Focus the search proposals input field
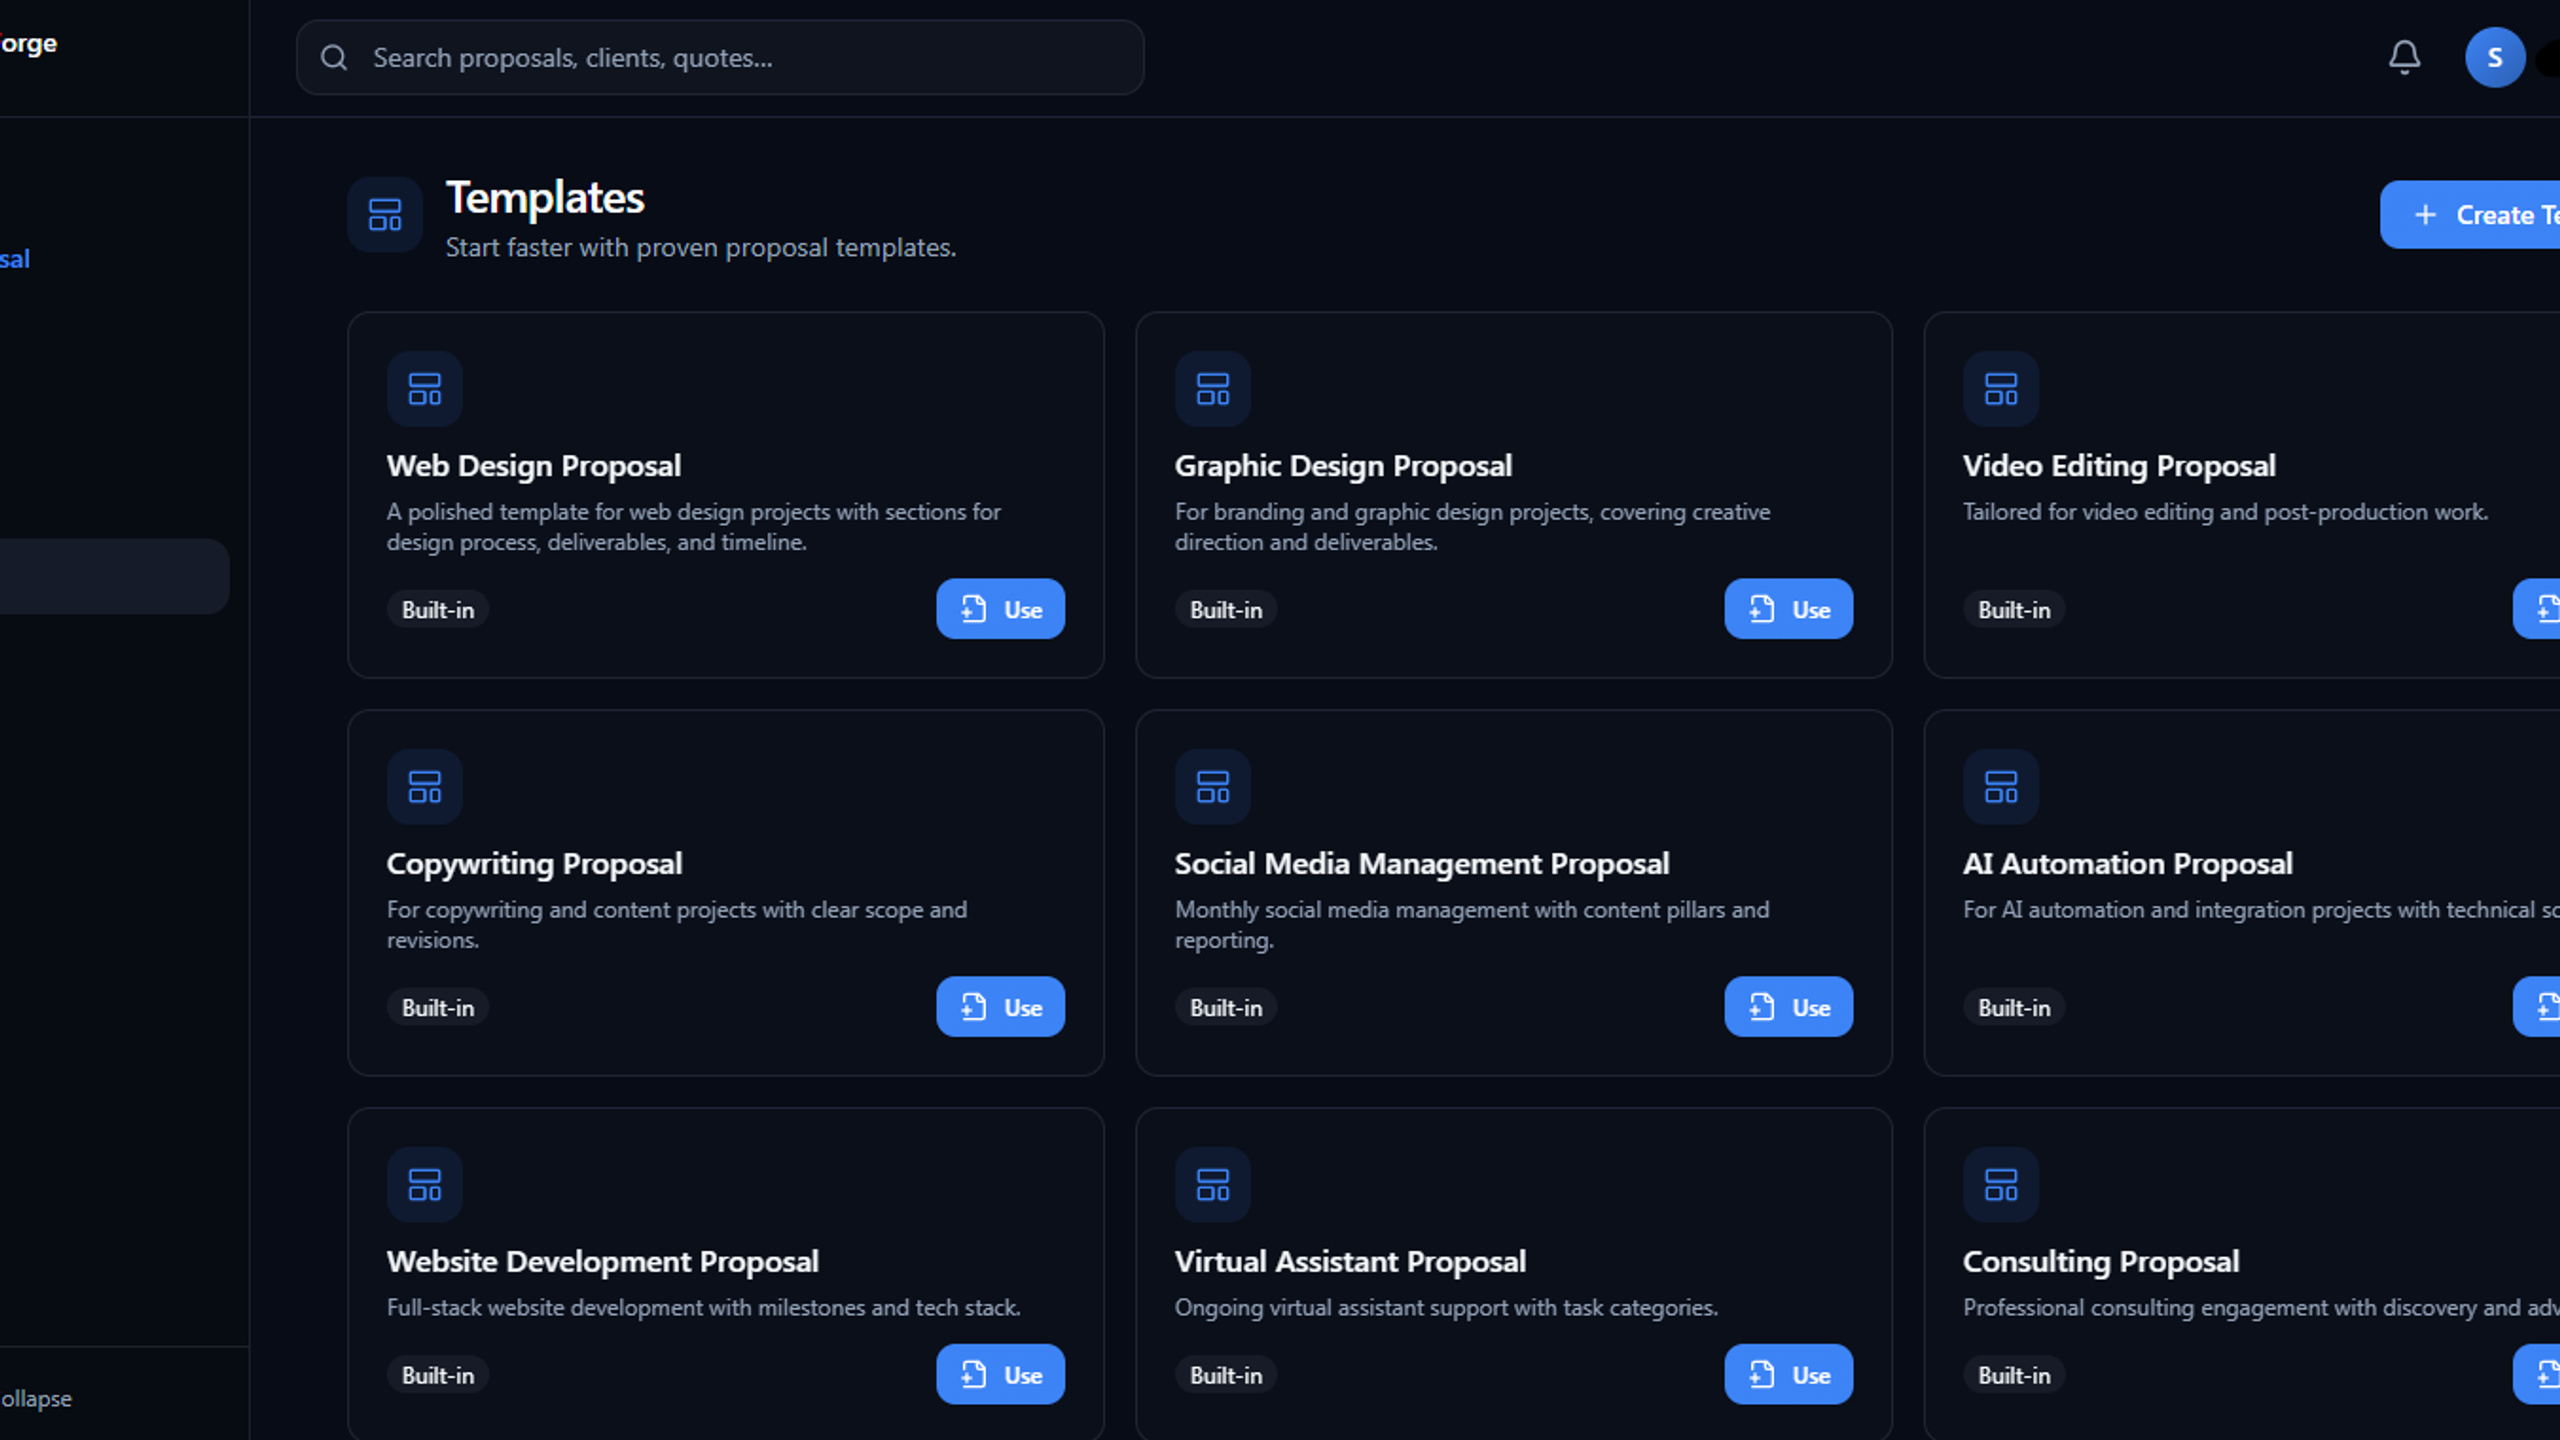The width and height of the screenshot is (2560, 1440). (x=720, y=58)
